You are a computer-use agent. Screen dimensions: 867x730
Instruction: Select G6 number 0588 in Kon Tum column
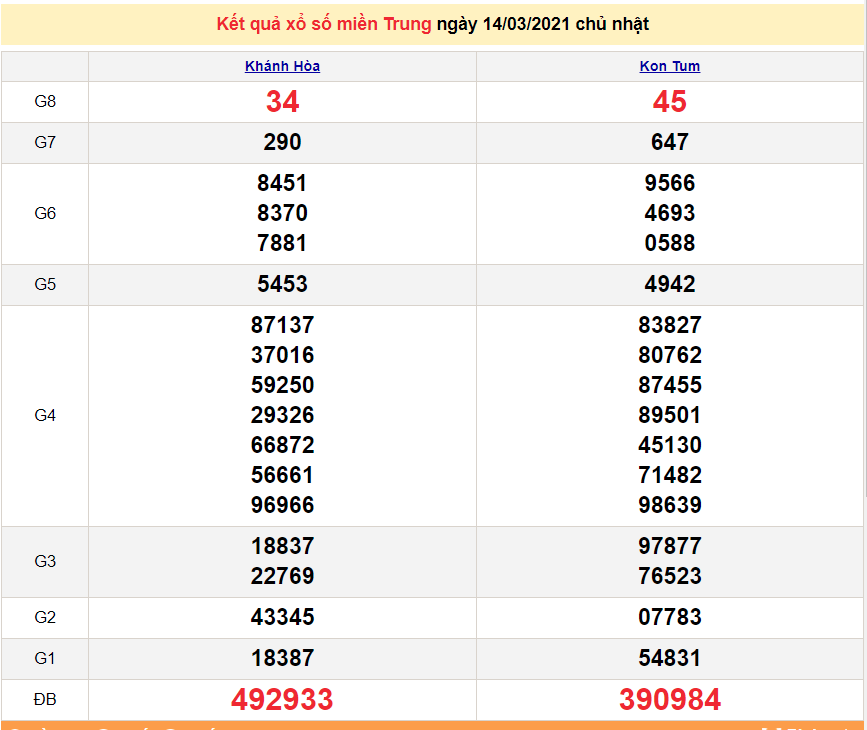click(669, 243)
